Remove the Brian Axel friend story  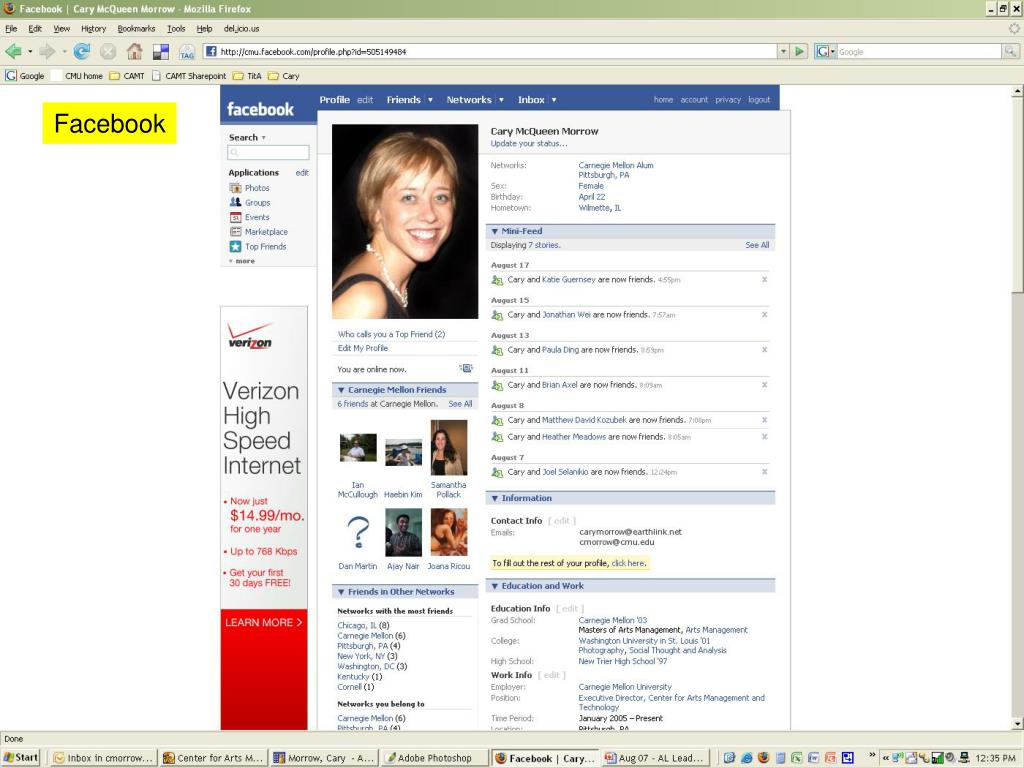point(764,385)
